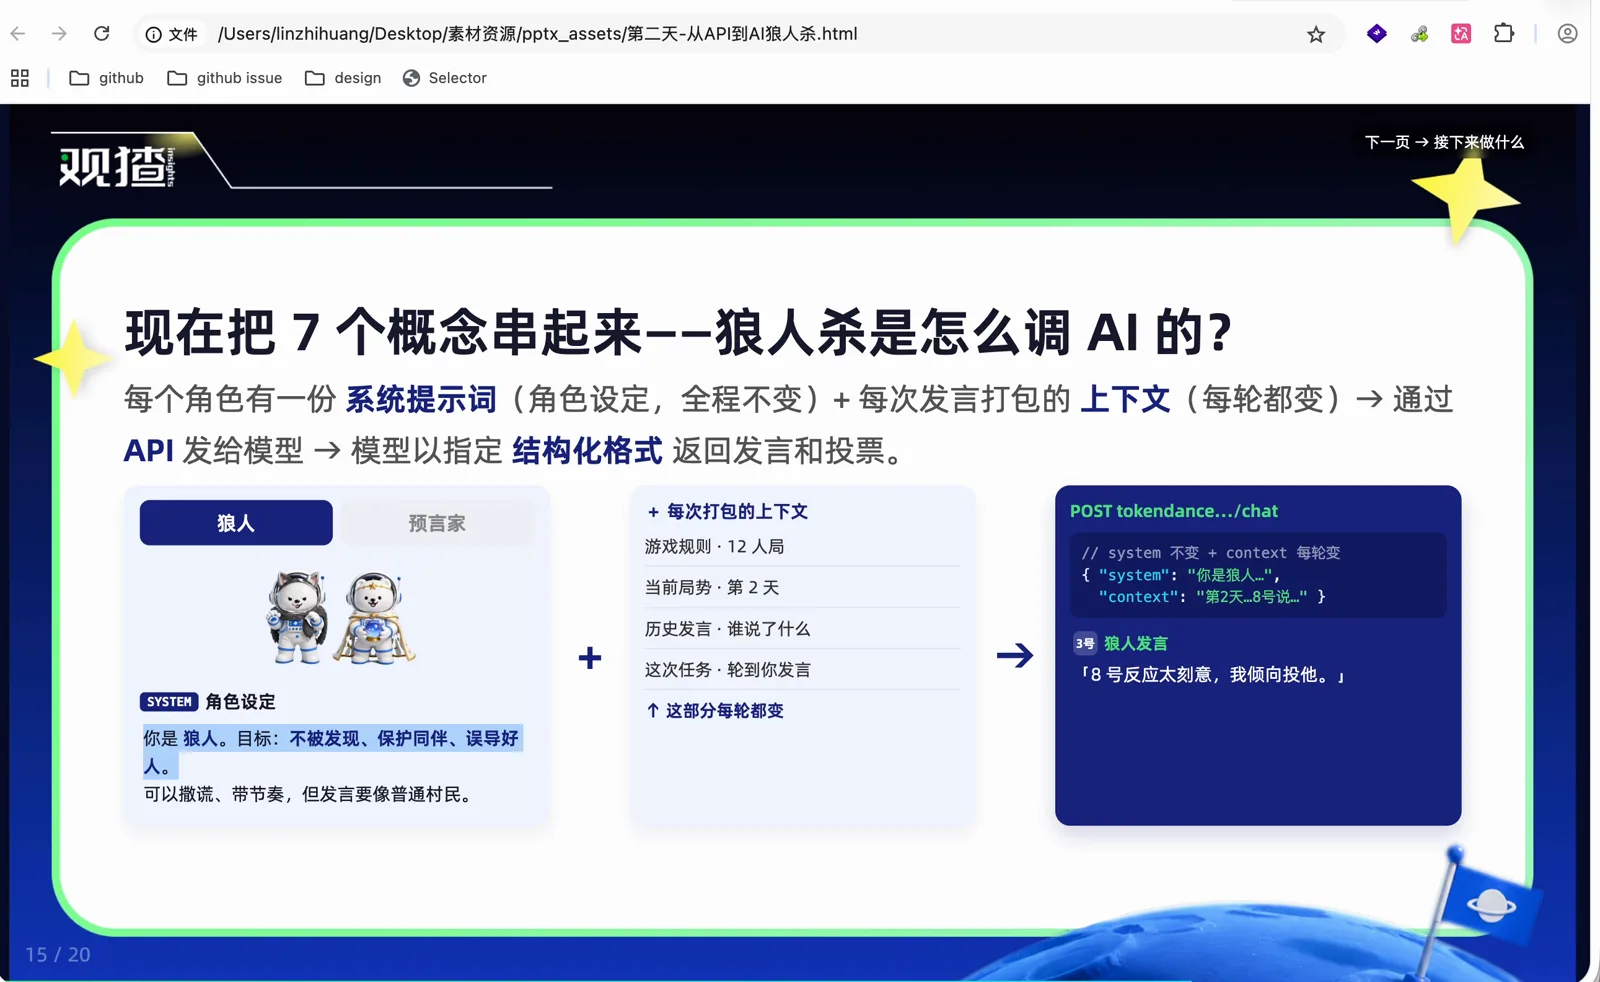1600x982 pixels.
Task: Open the github issue bookmark folder
Action: pyautogui.click(x=225, y=78)
